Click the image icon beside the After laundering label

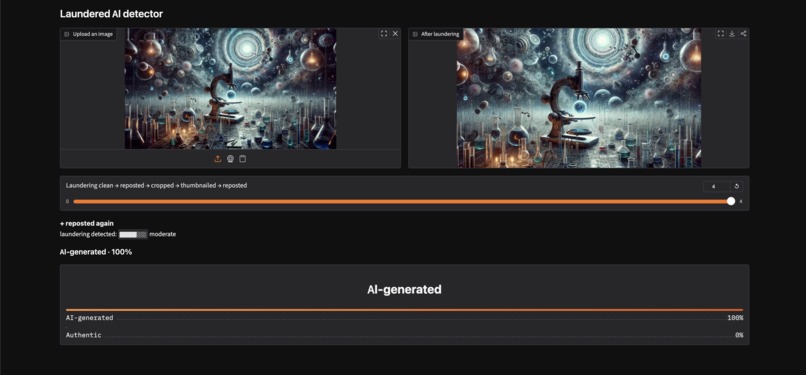[415, 34]
